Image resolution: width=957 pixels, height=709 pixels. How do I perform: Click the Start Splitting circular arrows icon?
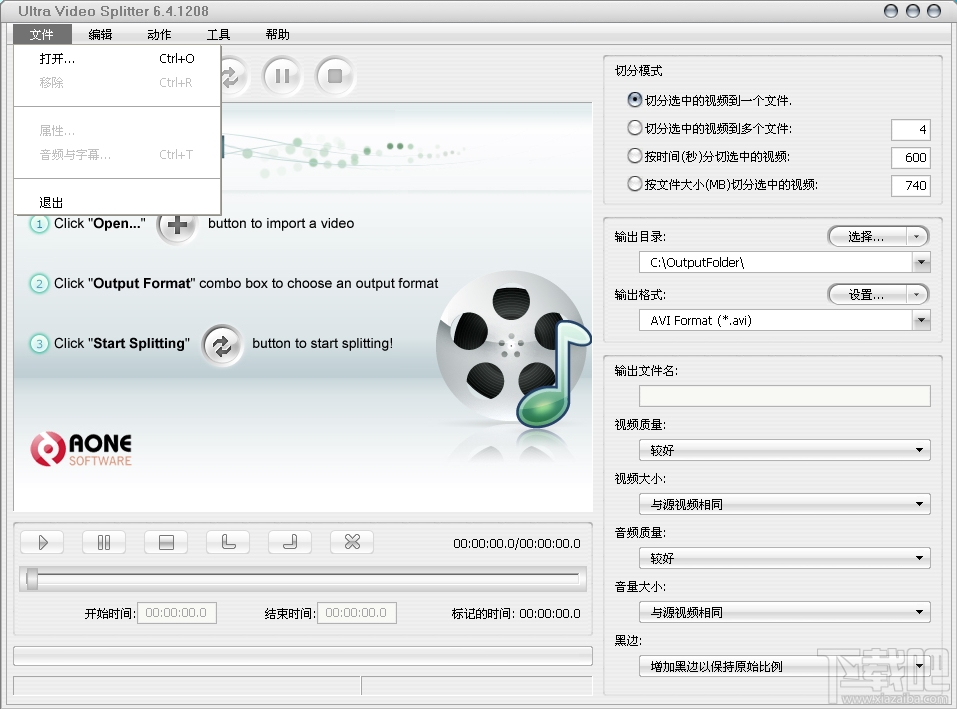(x=229, y=76)
